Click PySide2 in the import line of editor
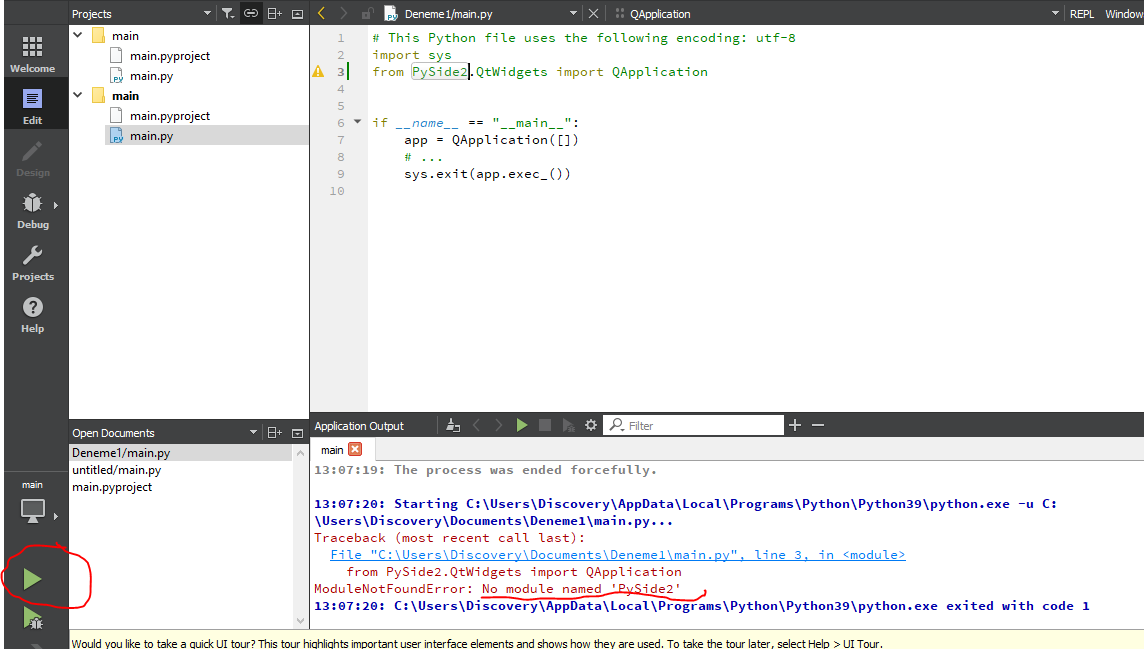This screenshot has height=649, width=1144. pos(439,71)
